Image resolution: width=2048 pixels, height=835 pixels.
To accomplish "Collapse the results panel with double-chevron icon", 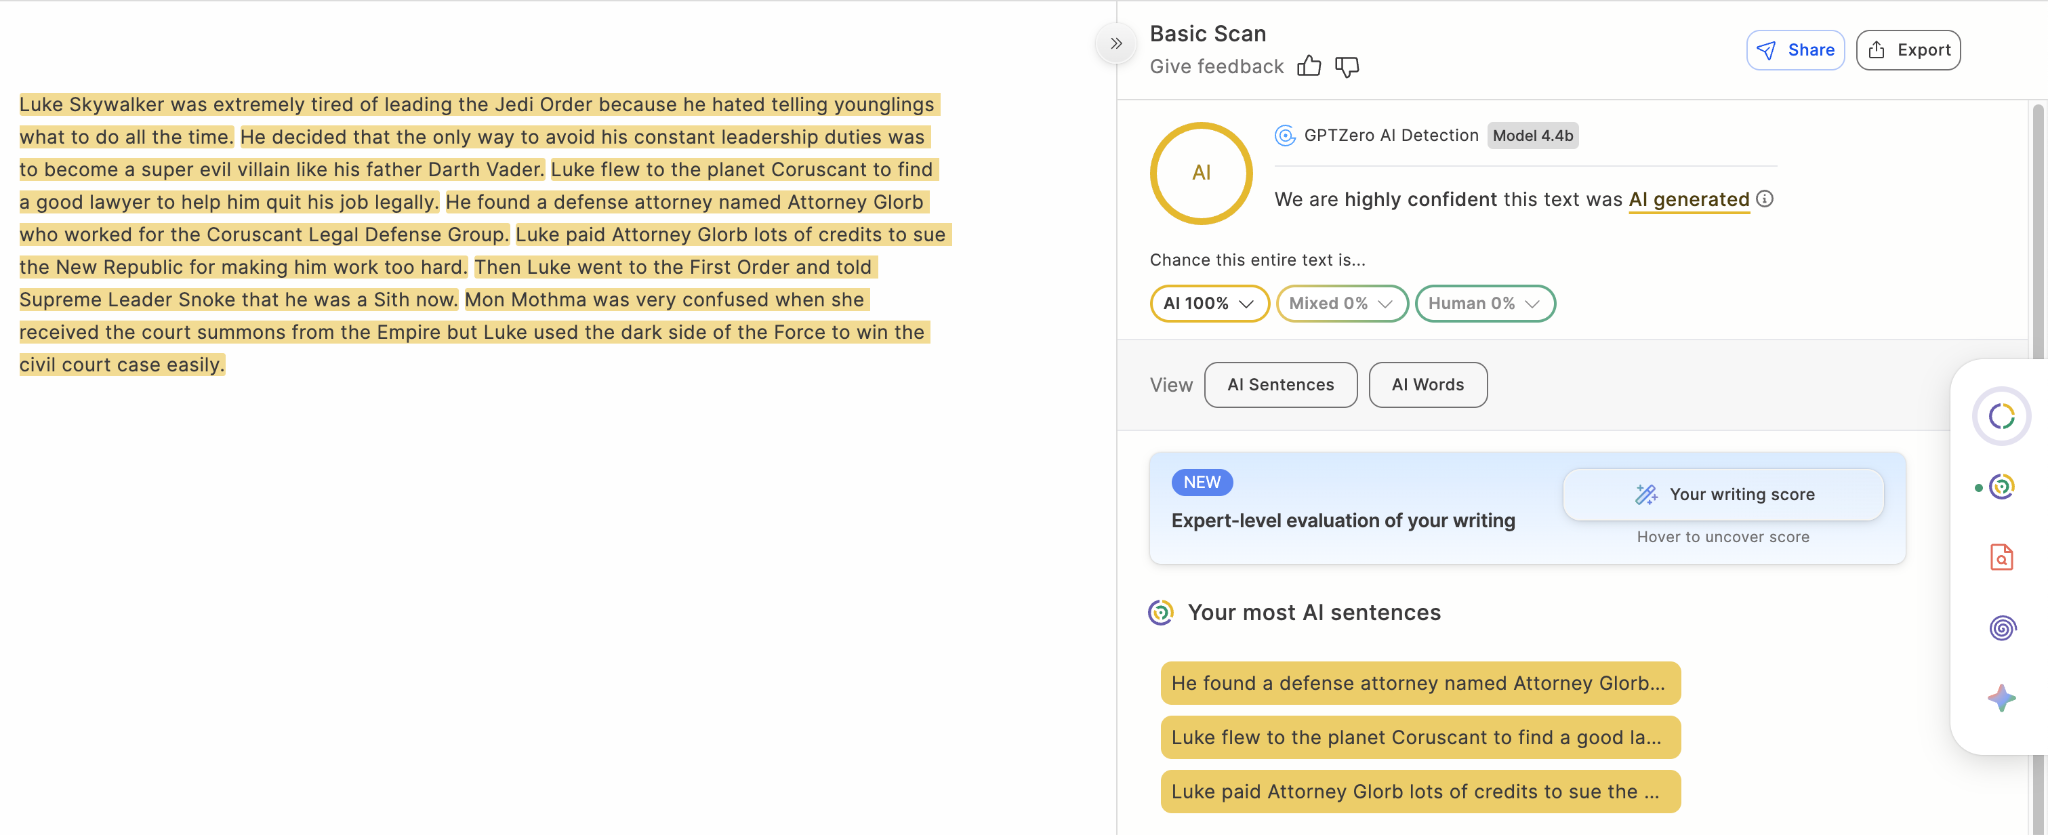I will point(1116,44).
